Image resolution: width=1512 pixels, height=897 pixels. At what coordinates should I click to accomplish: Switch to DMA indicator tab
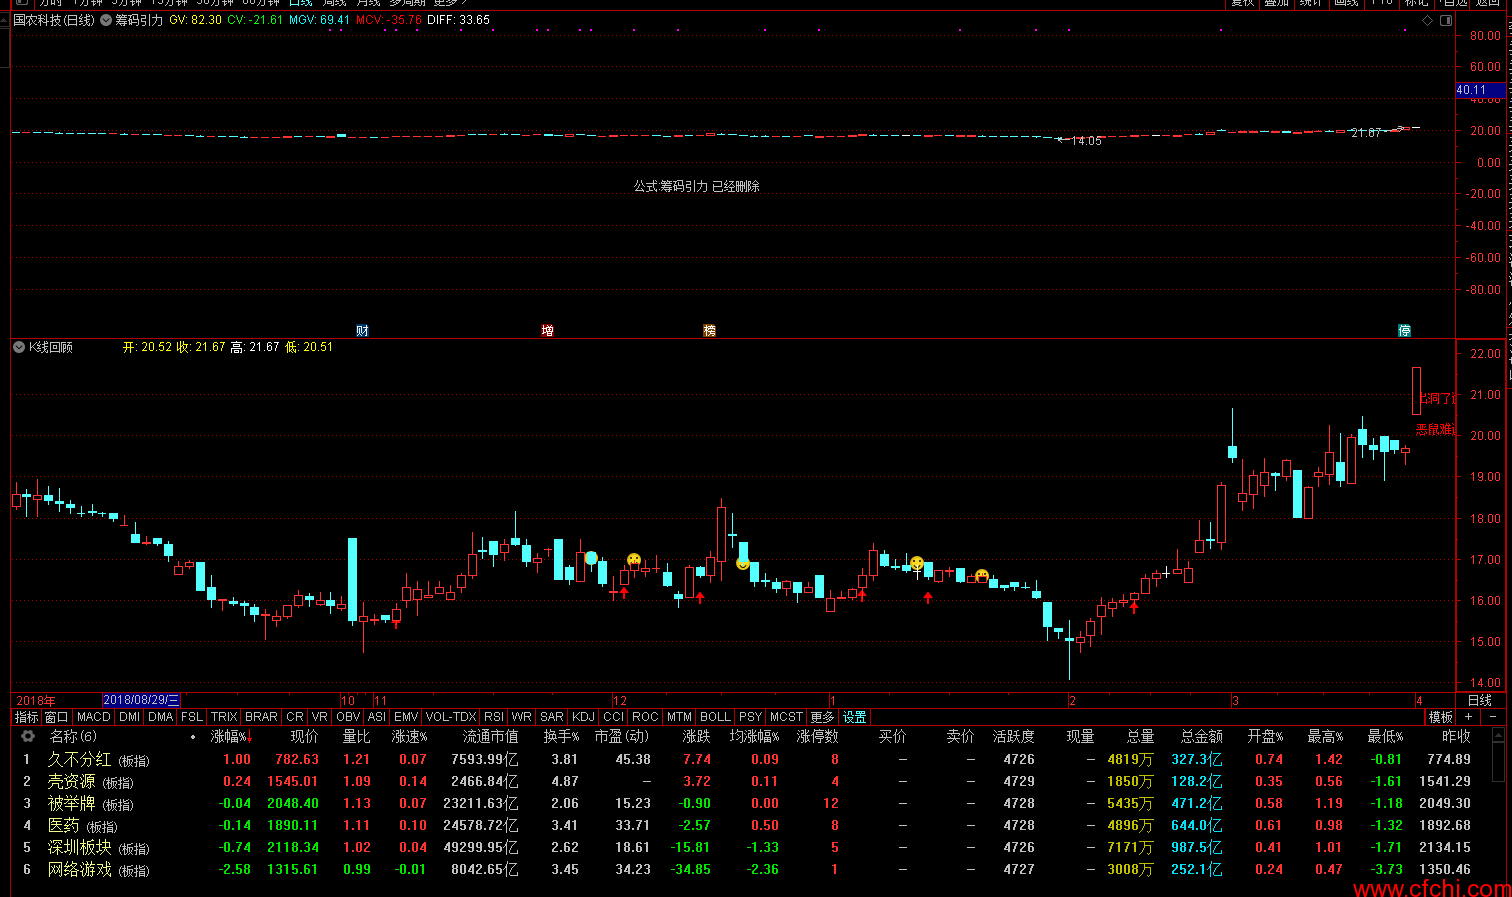point(161,717)
